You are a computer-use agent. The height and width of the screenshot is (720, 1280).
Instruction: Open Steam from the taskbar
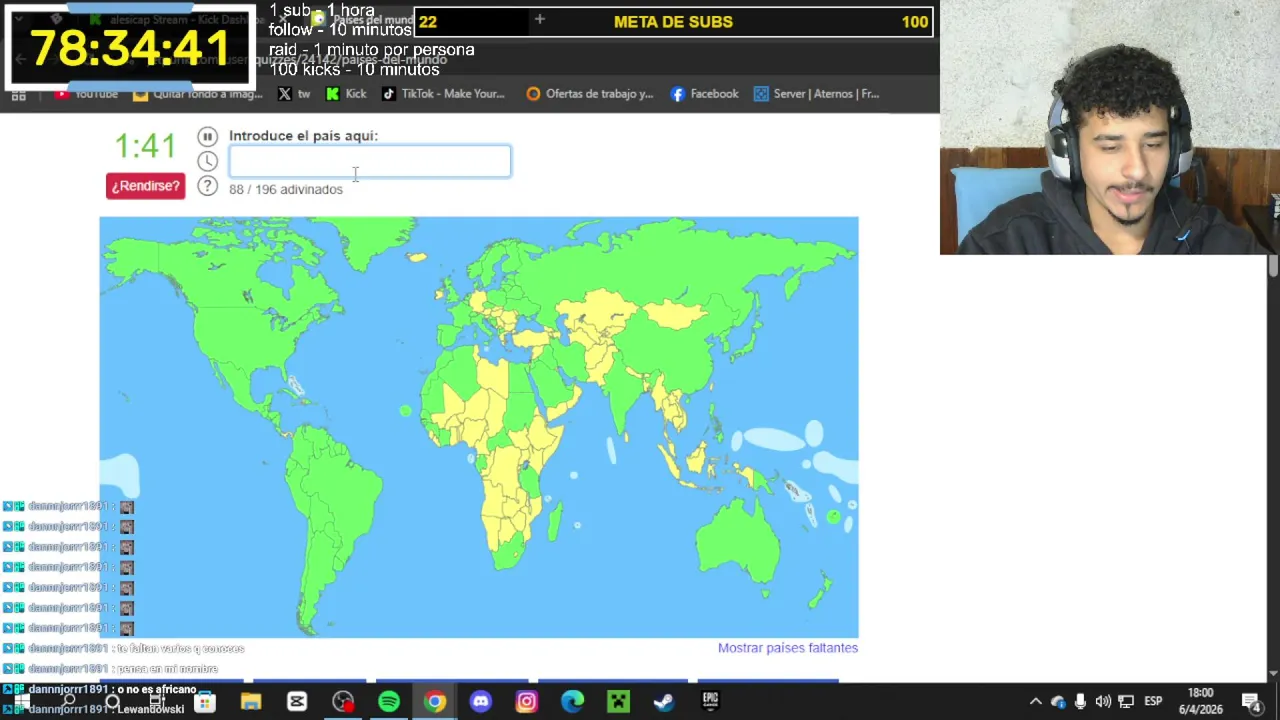[664, 702]
